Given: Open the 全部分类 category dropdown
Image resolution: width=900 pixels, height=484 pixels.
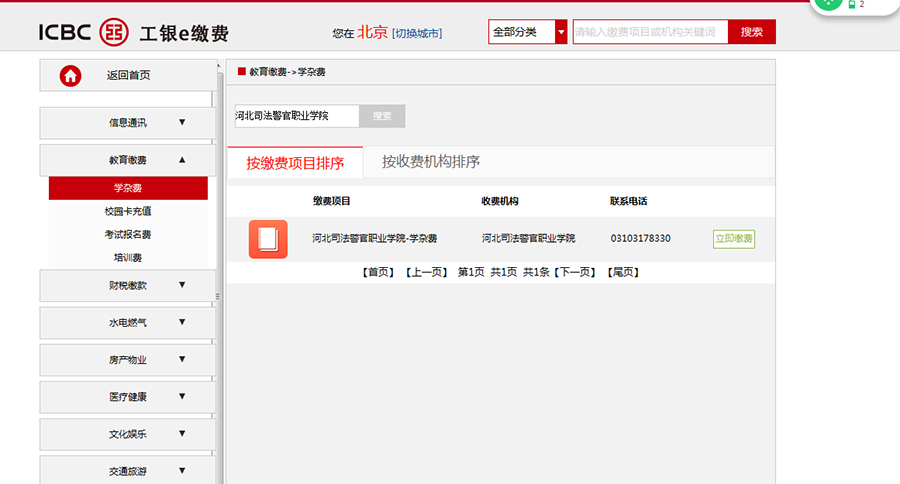Looking at the screenshot, I should [527, 32].
